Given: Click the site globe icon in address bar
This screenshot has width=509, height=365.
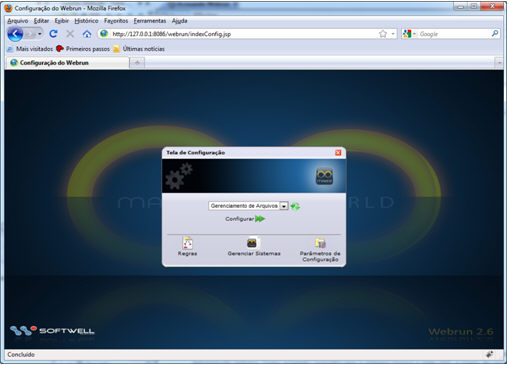Looking at the screenshot, I should [x=104, y=34].
